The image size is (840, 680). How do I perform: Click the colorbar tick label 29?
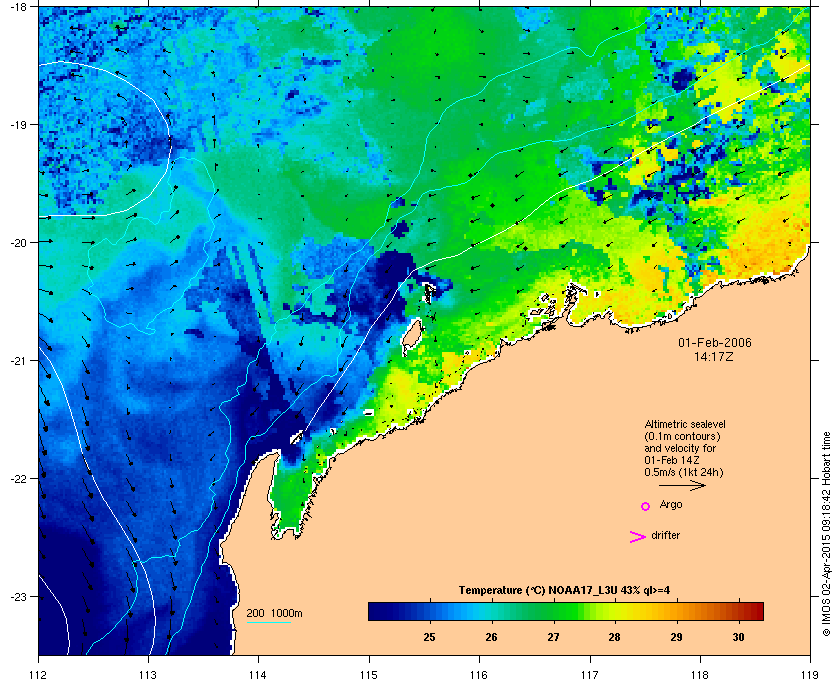click(x=677, y=637)
